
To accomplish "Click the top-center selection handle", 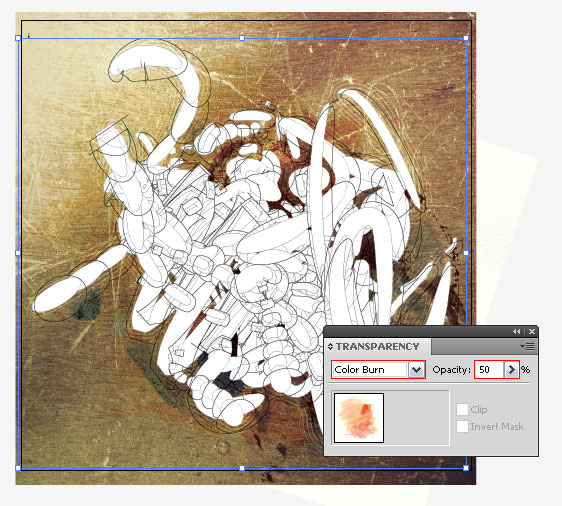I will 242,38.
